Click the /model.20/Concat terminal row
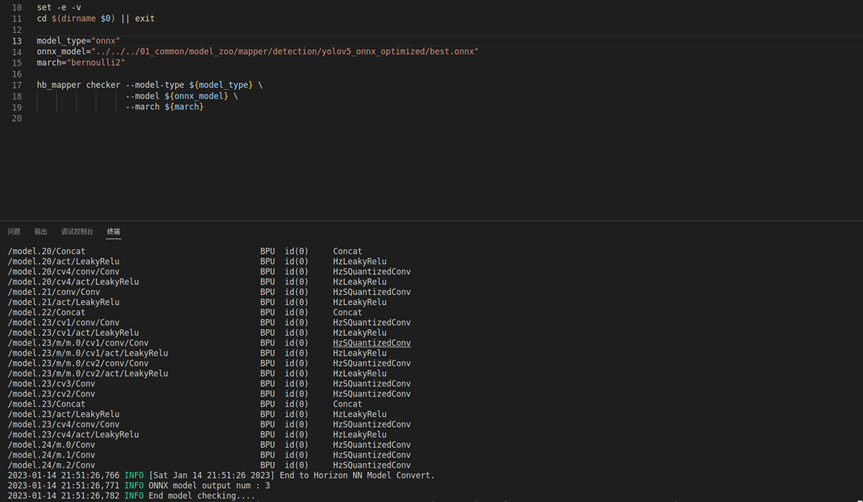The image size is (863, 502). (47, 251)
